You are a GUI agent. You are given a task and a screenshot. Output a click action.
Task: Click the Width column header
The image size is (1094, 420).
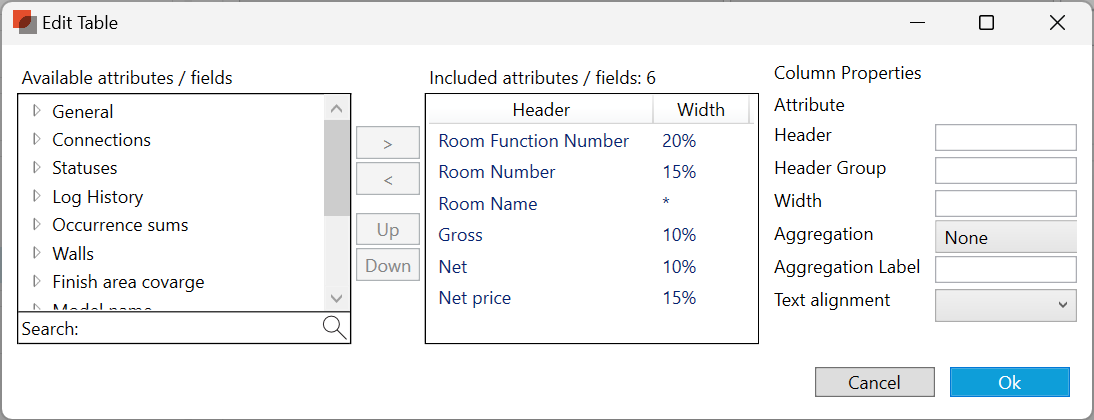700,110
